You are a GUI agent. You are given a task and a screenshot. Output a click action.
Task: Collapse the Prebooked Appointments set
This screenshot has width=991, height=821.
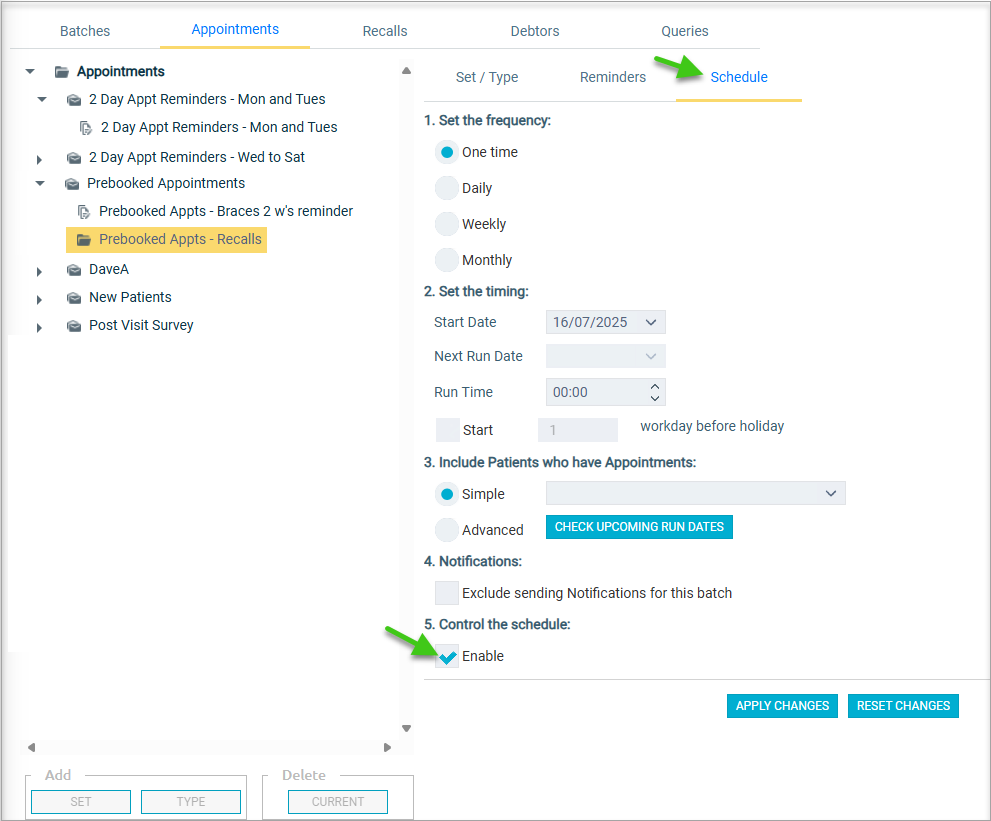pos(40,184)
